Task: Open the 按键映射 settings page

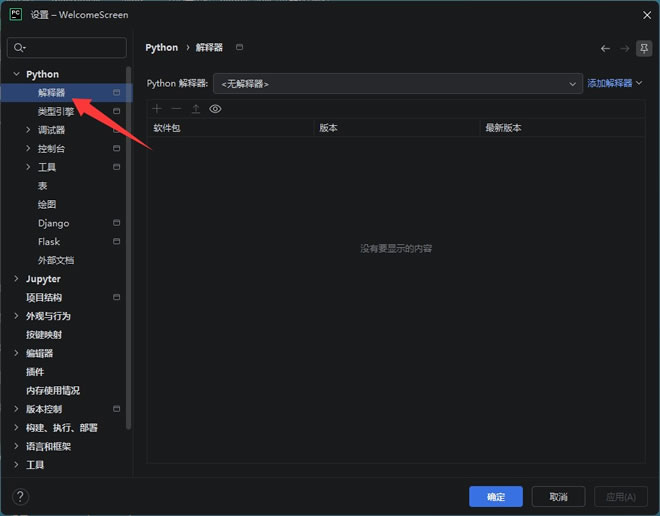Action: [44, 335]
